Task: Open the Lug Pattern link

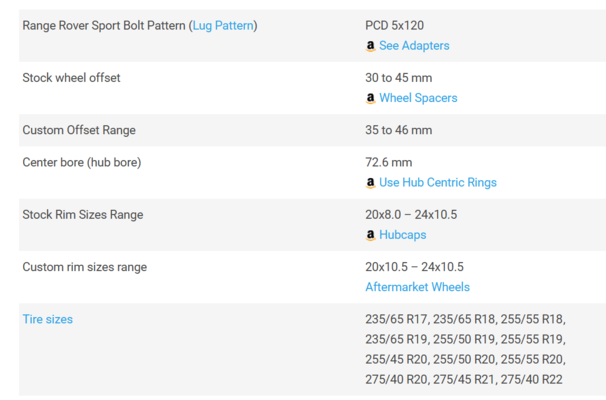Action: coord(223,26)
